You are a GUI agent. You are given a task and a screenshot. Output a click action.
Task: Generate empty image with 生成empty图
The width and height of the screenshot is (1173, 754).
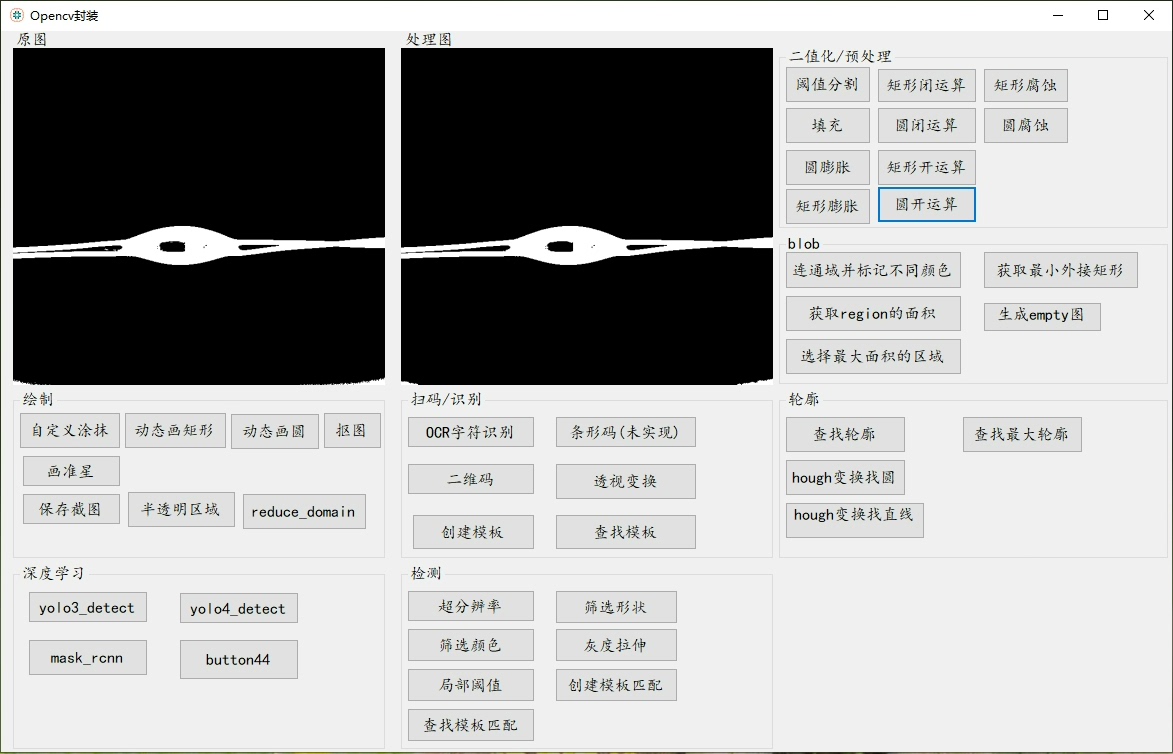(x=1041, y=316)
